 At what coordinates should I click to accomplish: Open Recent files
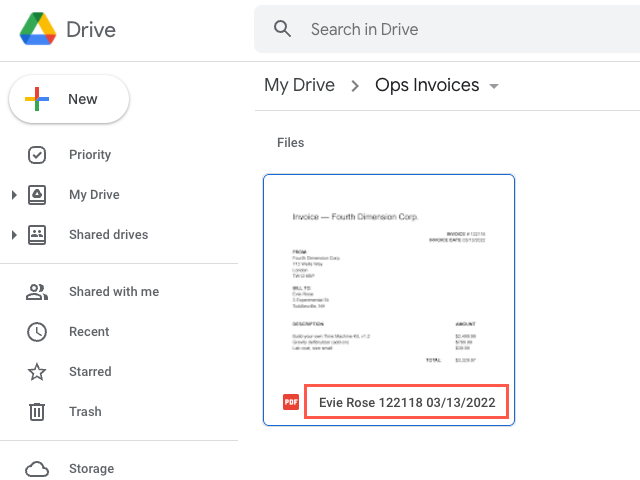[89, 331]
